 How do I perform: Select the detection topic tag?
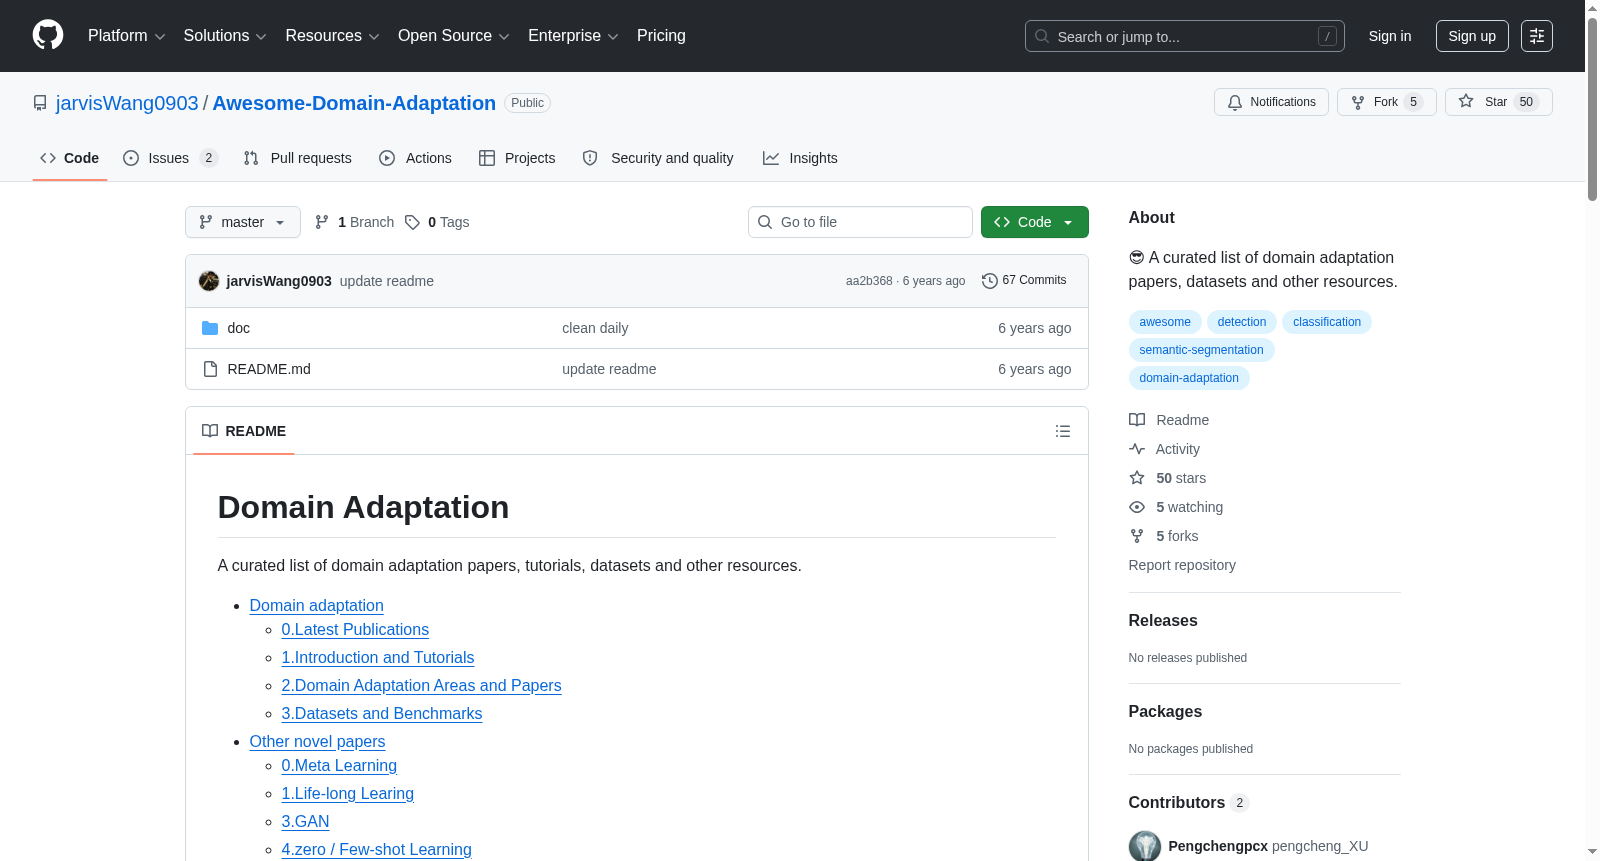(x=1242, y=322)
